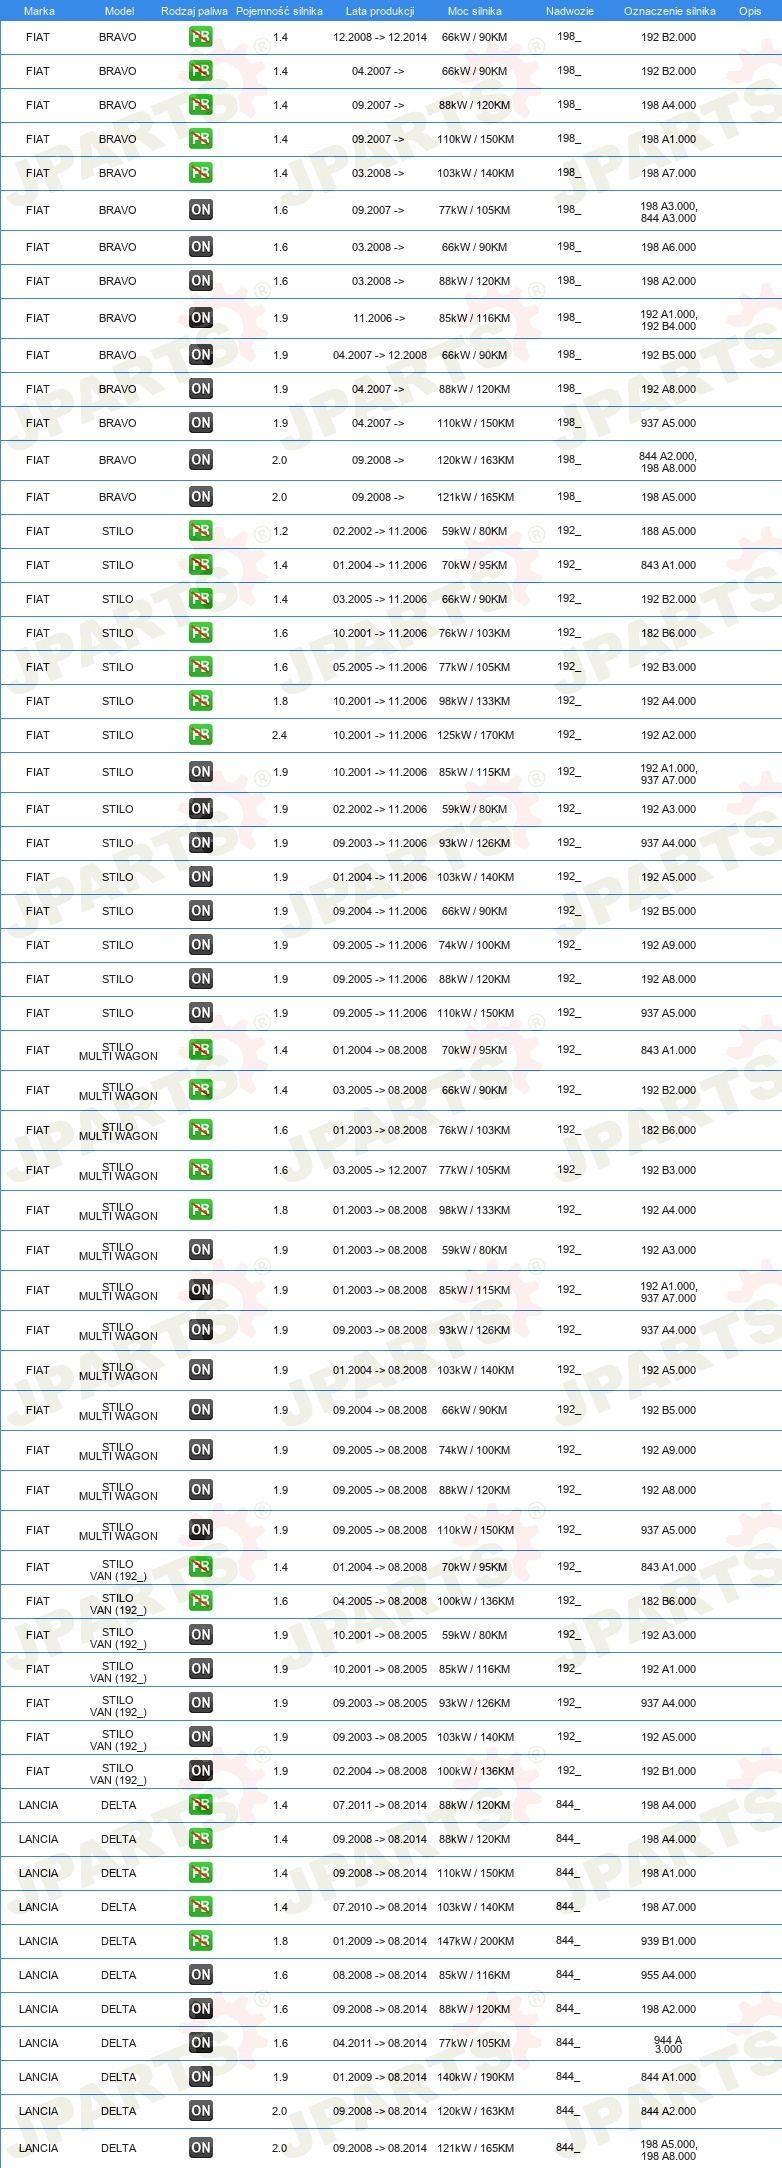Click petrol icon in Stilo 2.4 125kW row
The width and height of the screenshot is (782, 2168).
pyautogui.click(x=201, y=735)
